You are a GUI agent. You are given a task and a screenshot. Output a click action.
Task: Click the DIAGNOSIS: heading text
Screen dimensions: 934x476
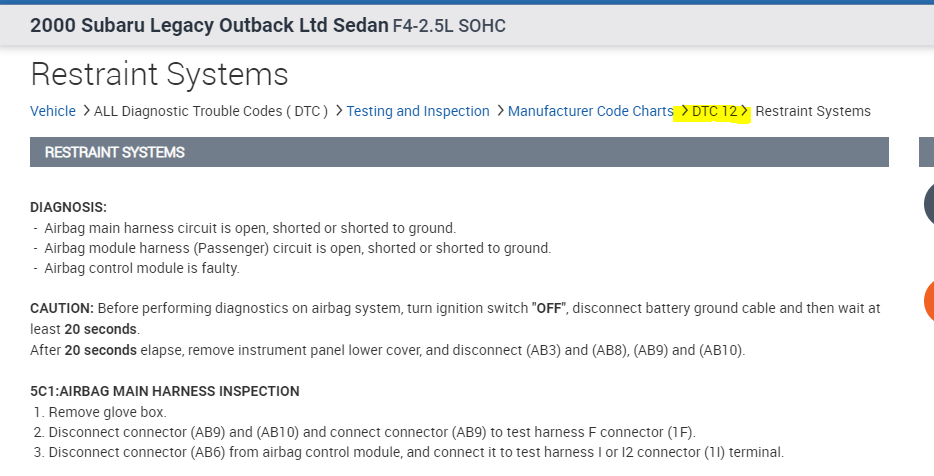click(x=68, y=207)
